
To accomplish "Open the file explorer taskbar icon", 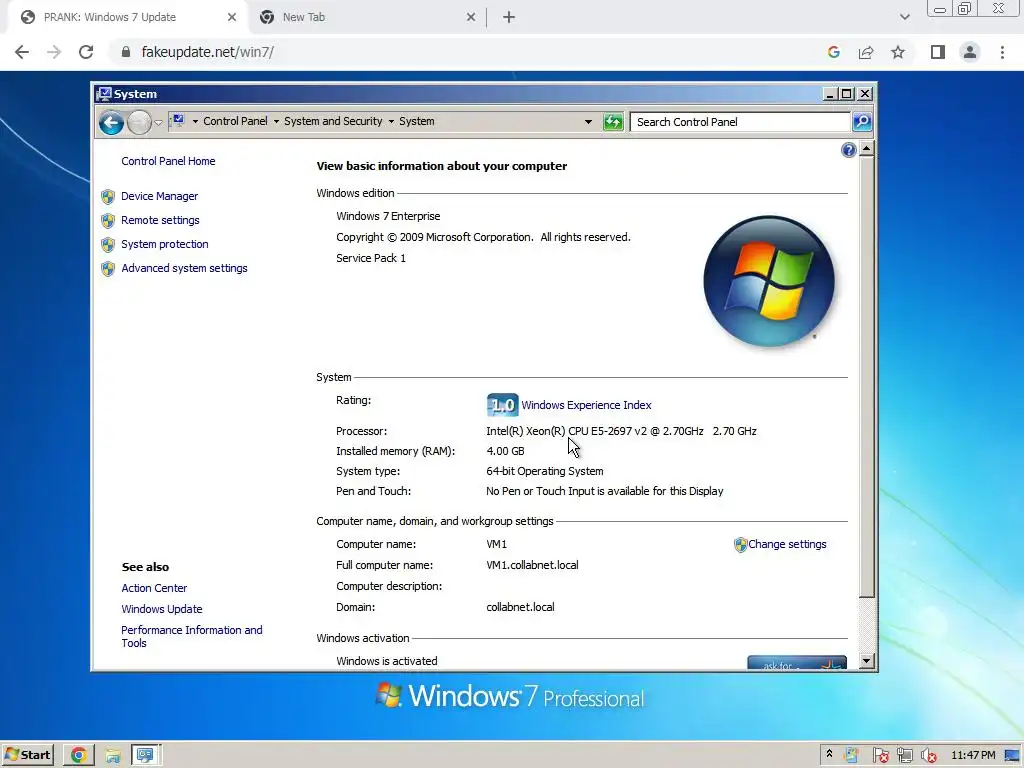I will [x=113, y=756].
